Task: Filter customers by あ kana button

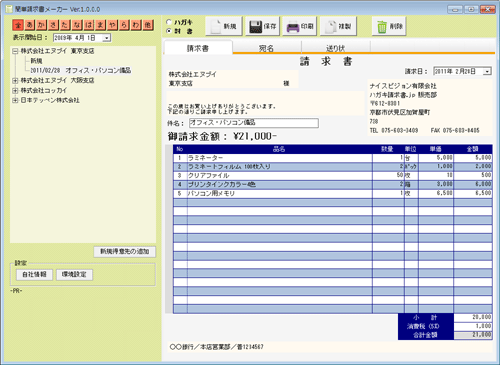Action: tap(30, 25)
